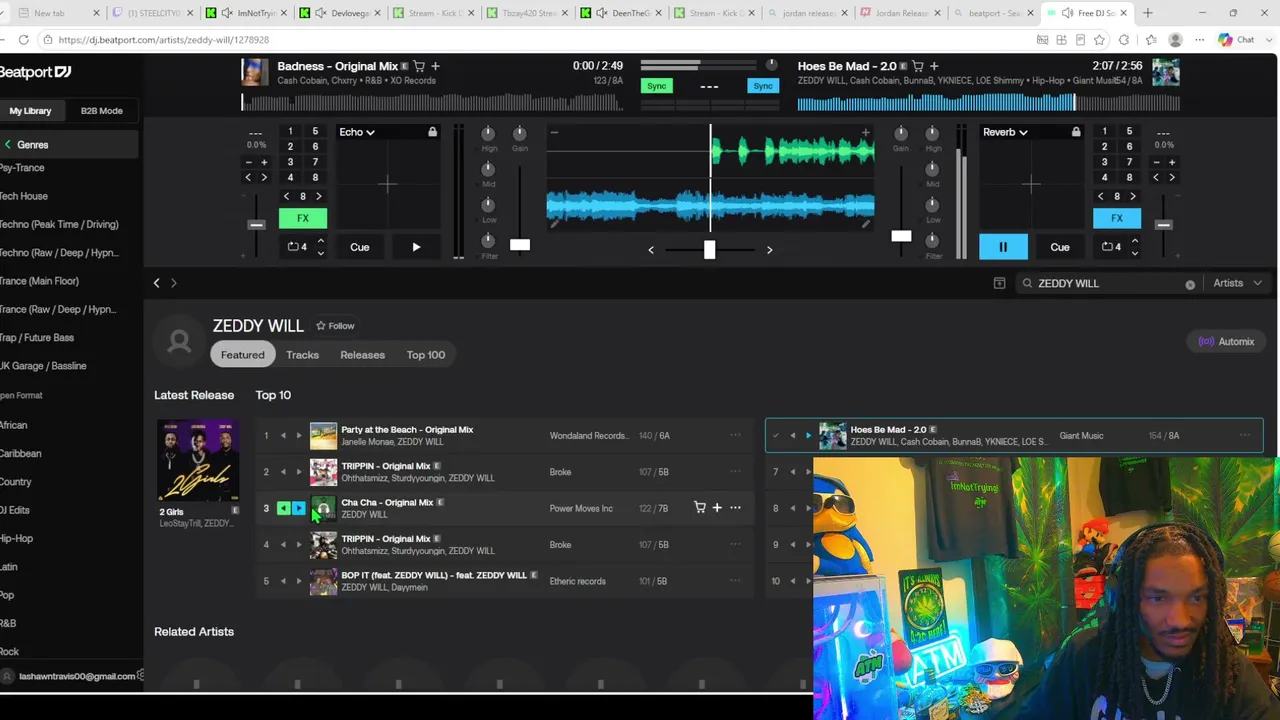Toggle right deck FX button

[x=1117, y=218]
